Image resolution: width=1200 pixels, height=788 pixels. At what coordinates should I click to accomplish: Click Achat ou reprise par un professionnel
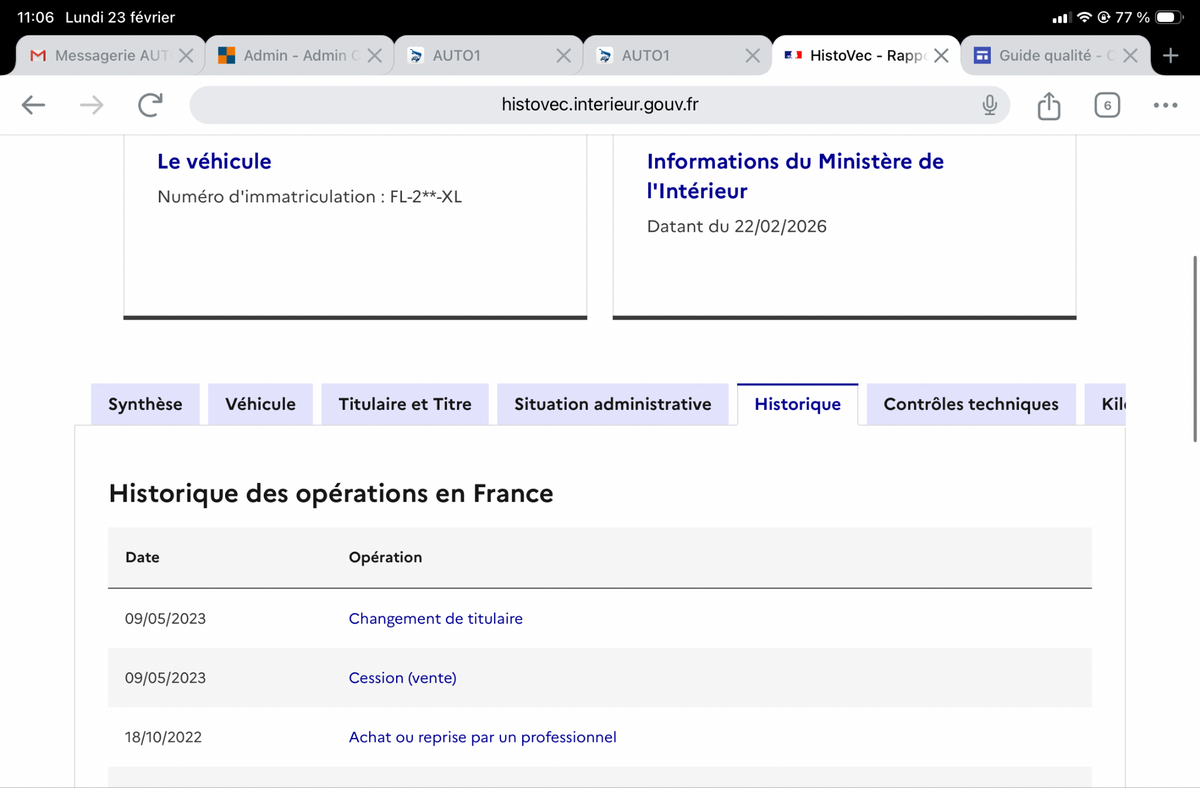point(482,737)
